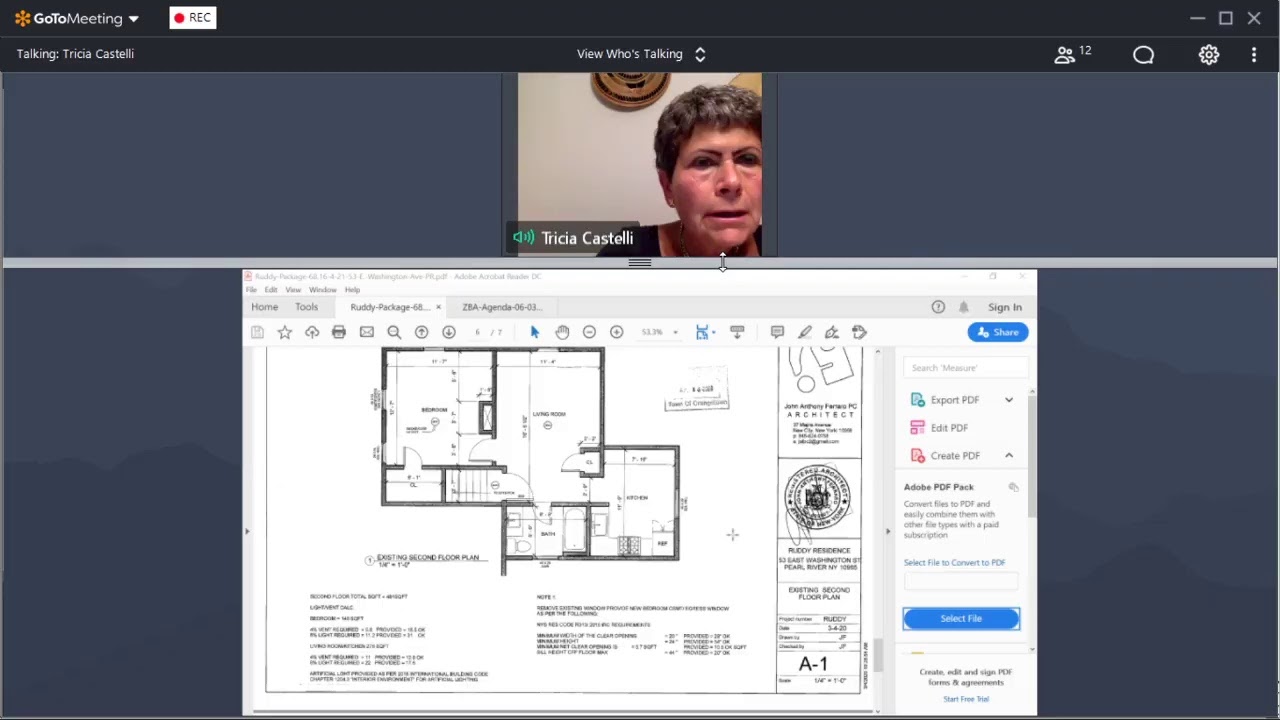Click Select File to Convert to PDF
1280x720 pixels.
tap(955, 563)
